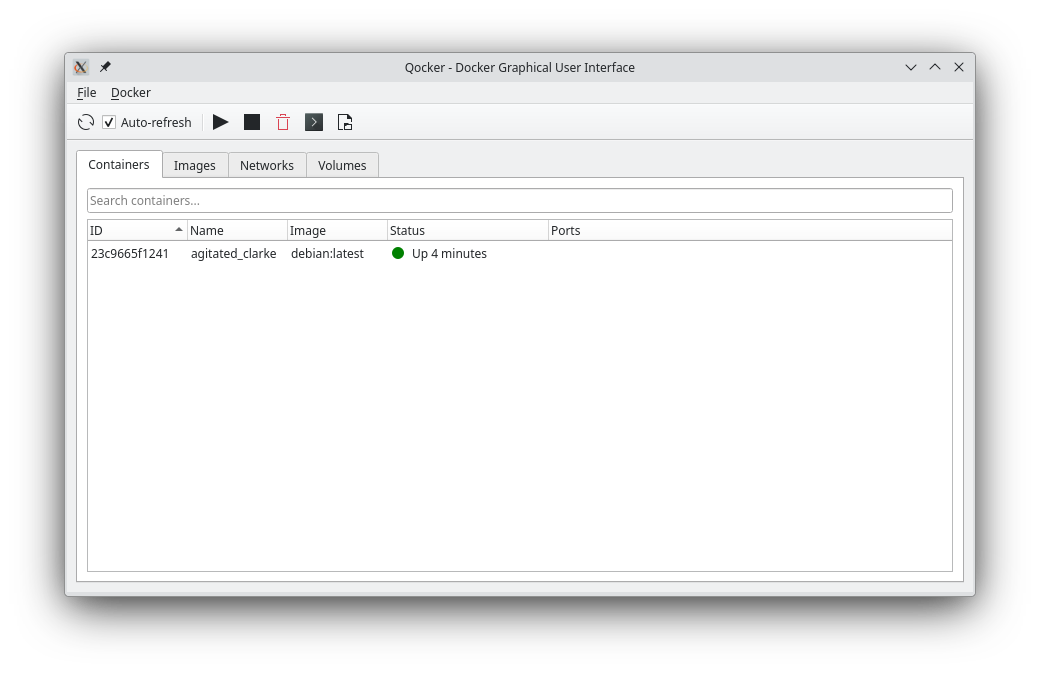Maximize the Qocker window
Viewport: 1040px width, 673px height.
pos(935,67)
